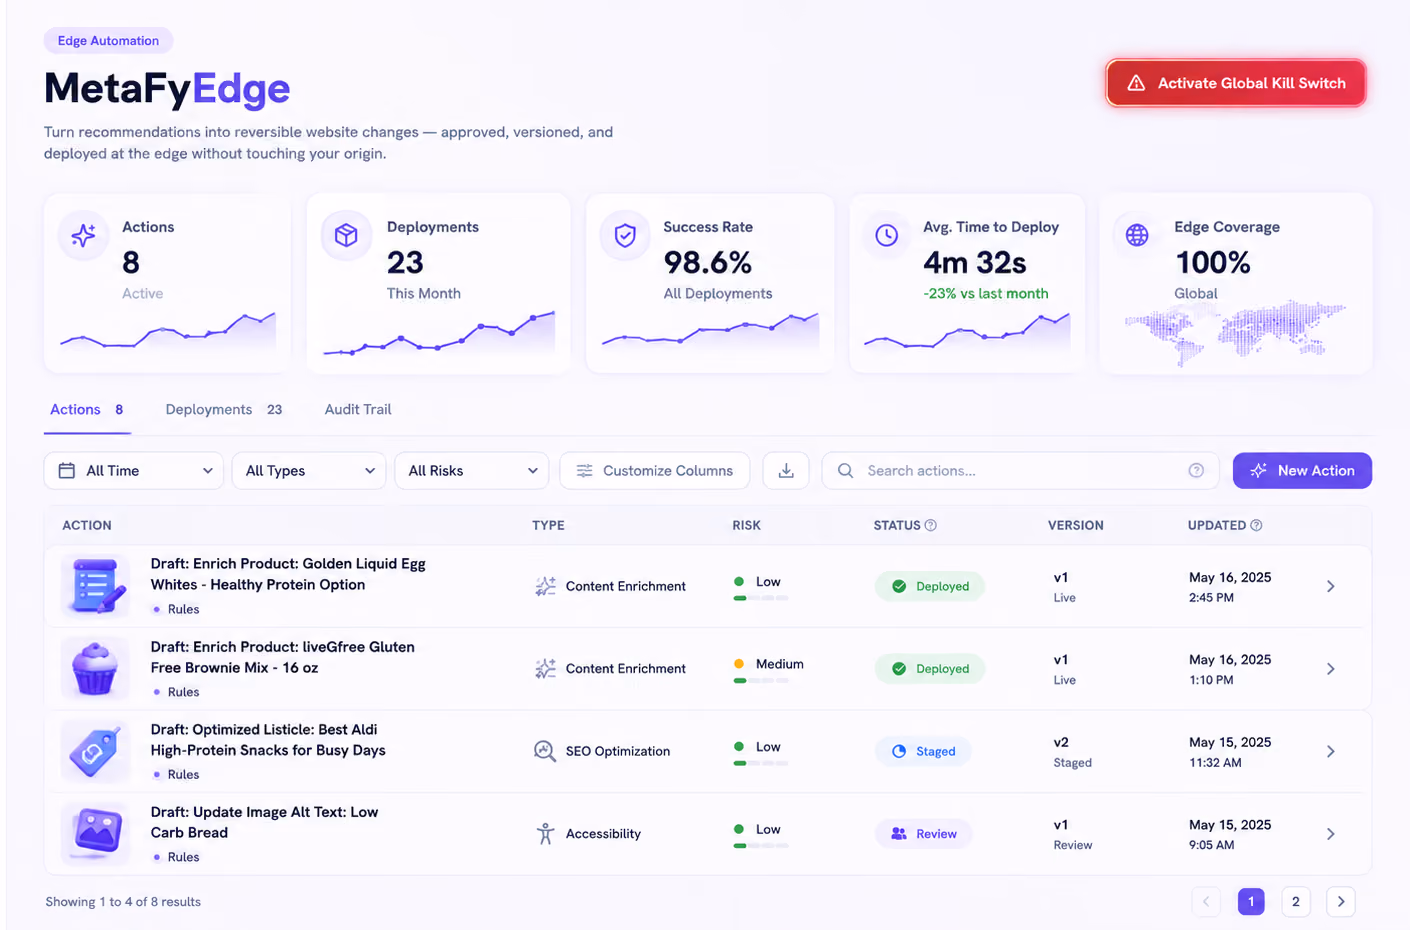Click the Staged status badge icon
Viewport: 1410px width, 930px height.
pos(899,751)
